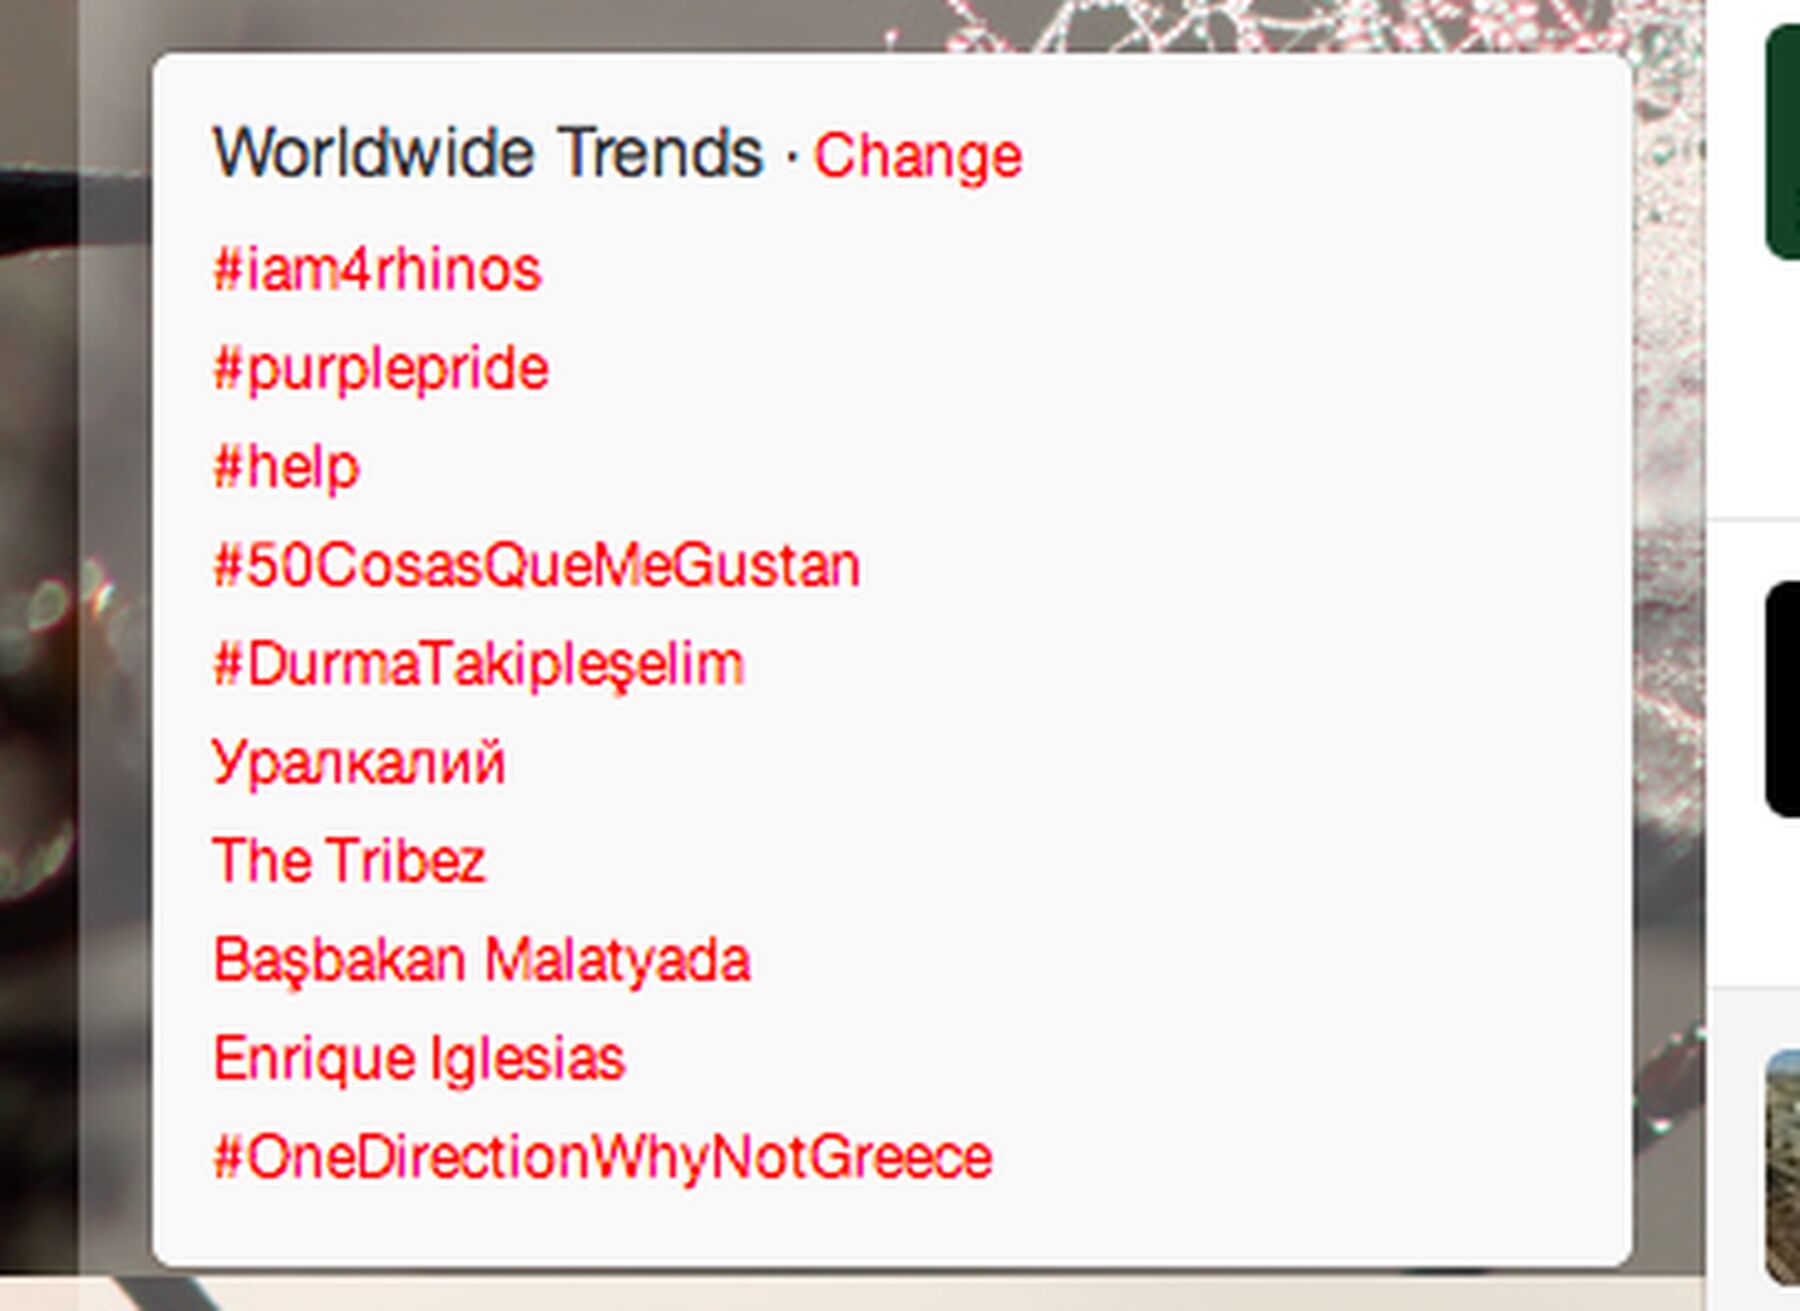Click the dark green avatar at top right
Viewport: 1800px width, 1311px height.
click(1783, 142)
